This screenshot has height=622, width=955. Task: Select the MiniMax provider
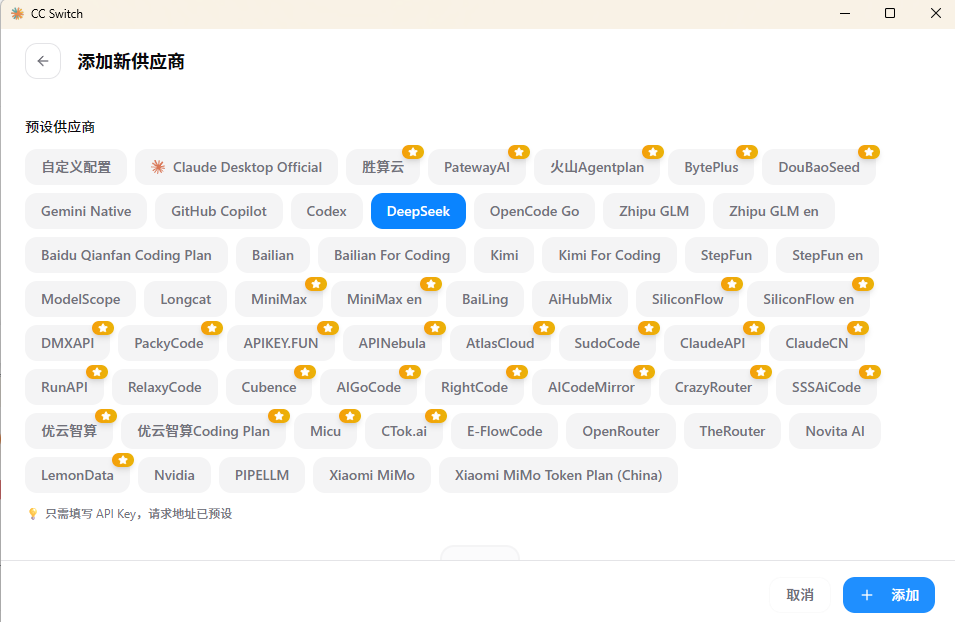click(x=278, y=299)
